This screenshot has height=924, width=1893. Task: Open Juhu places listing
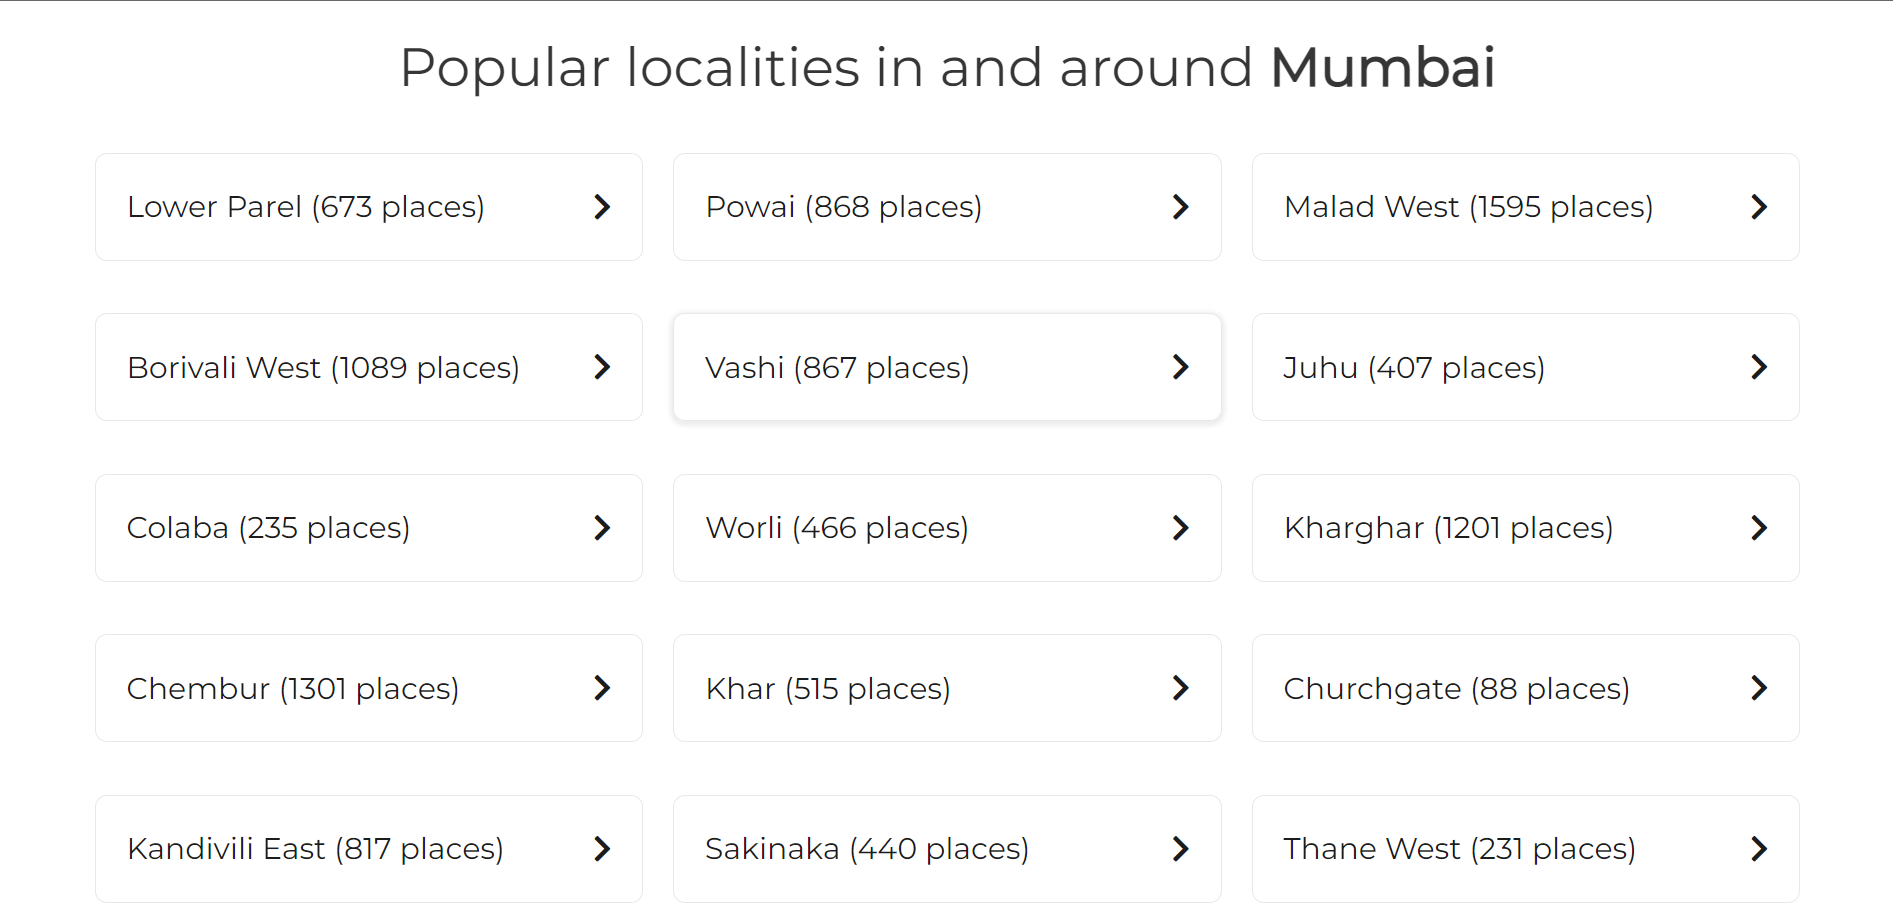tap(1523, 367)
